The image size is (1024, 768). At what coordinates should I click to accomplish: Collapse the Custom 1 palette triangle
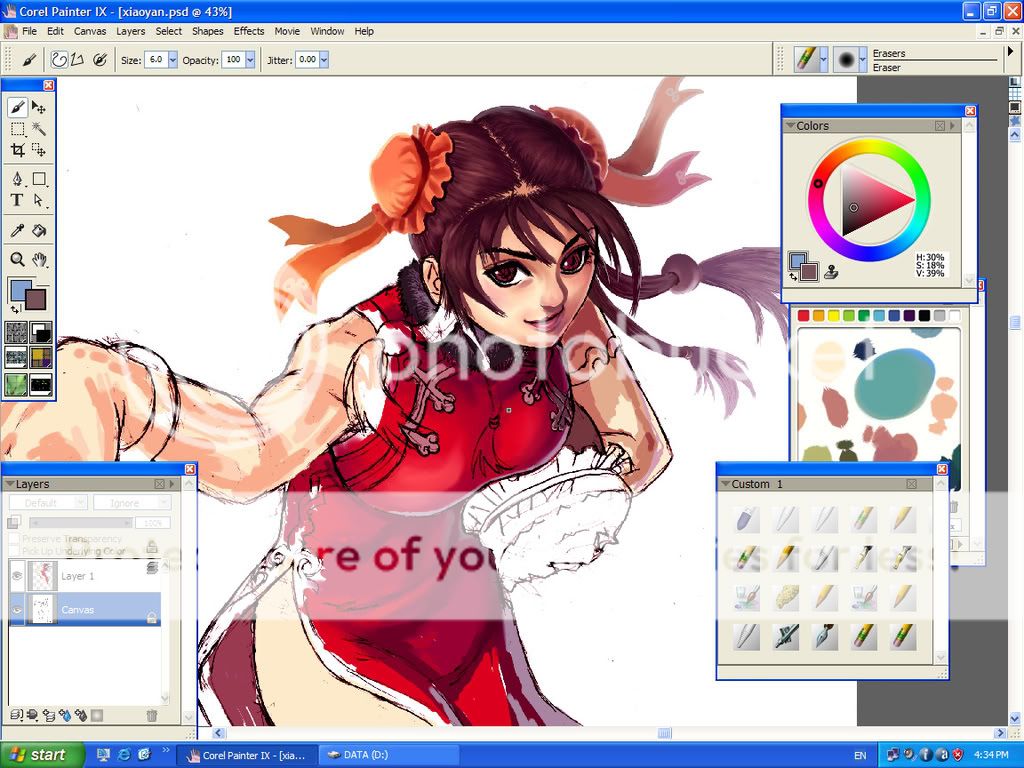[725, 484]
